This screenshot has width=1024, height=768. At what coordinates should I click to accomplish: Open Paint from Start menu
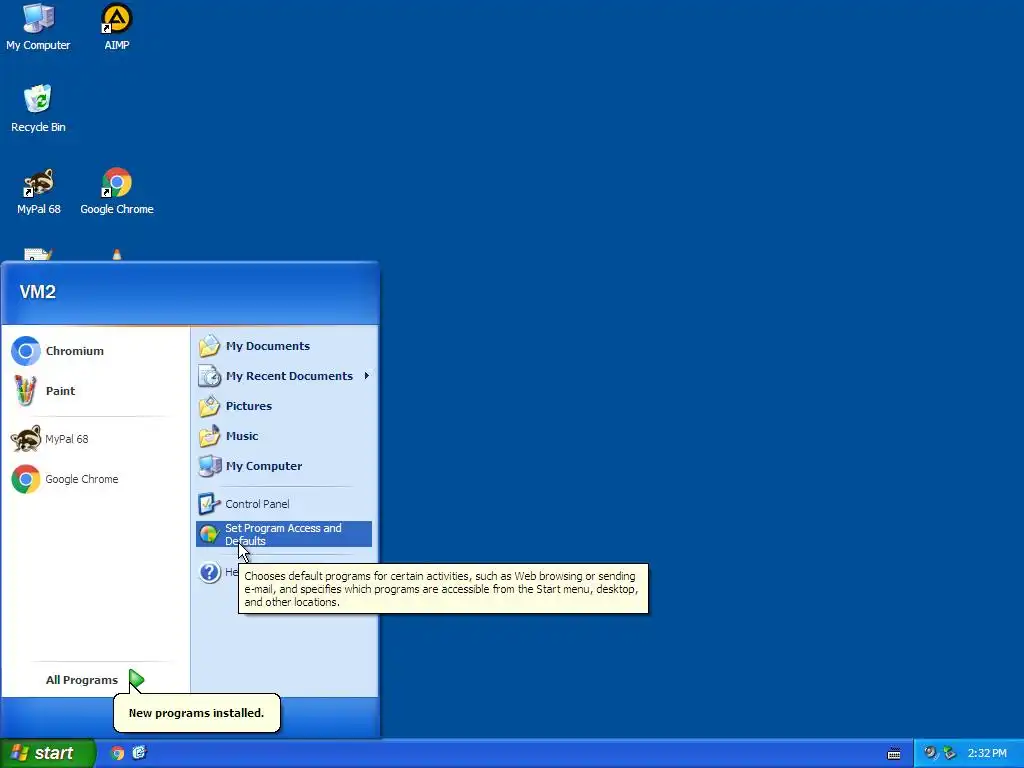pyautogui.click(x=96, y=391)
